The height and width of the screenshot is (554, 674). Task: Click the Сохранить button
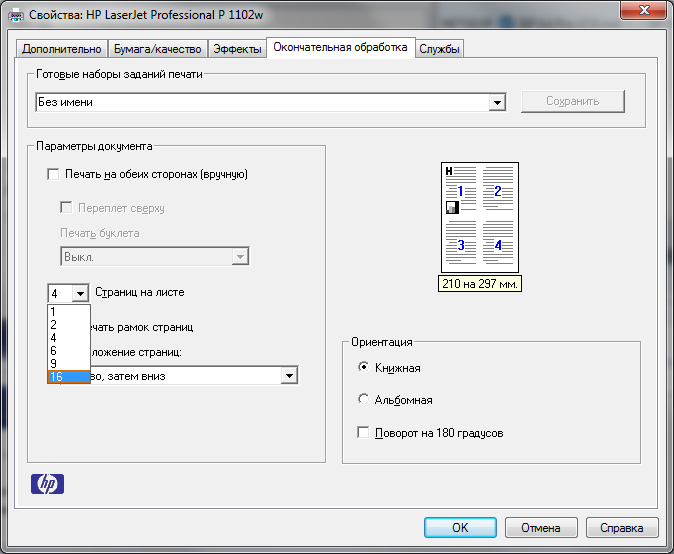[573, 101]
